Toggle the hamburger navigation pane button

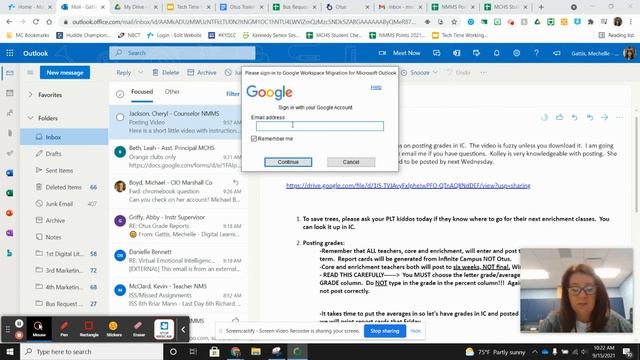pyautogui.click(x=30, y=73)
